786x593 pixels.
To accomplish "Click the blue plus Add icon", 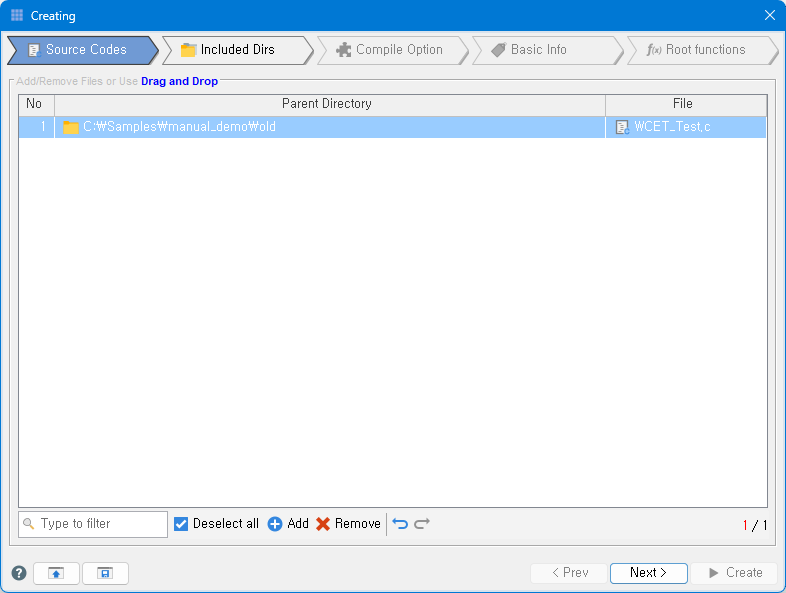I will coord(275,524).
